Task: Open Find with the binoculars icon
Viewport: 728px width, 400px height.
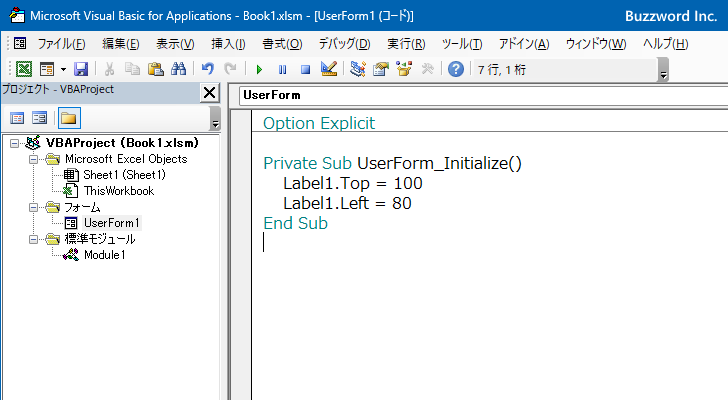Action: [x=178, y=69]
